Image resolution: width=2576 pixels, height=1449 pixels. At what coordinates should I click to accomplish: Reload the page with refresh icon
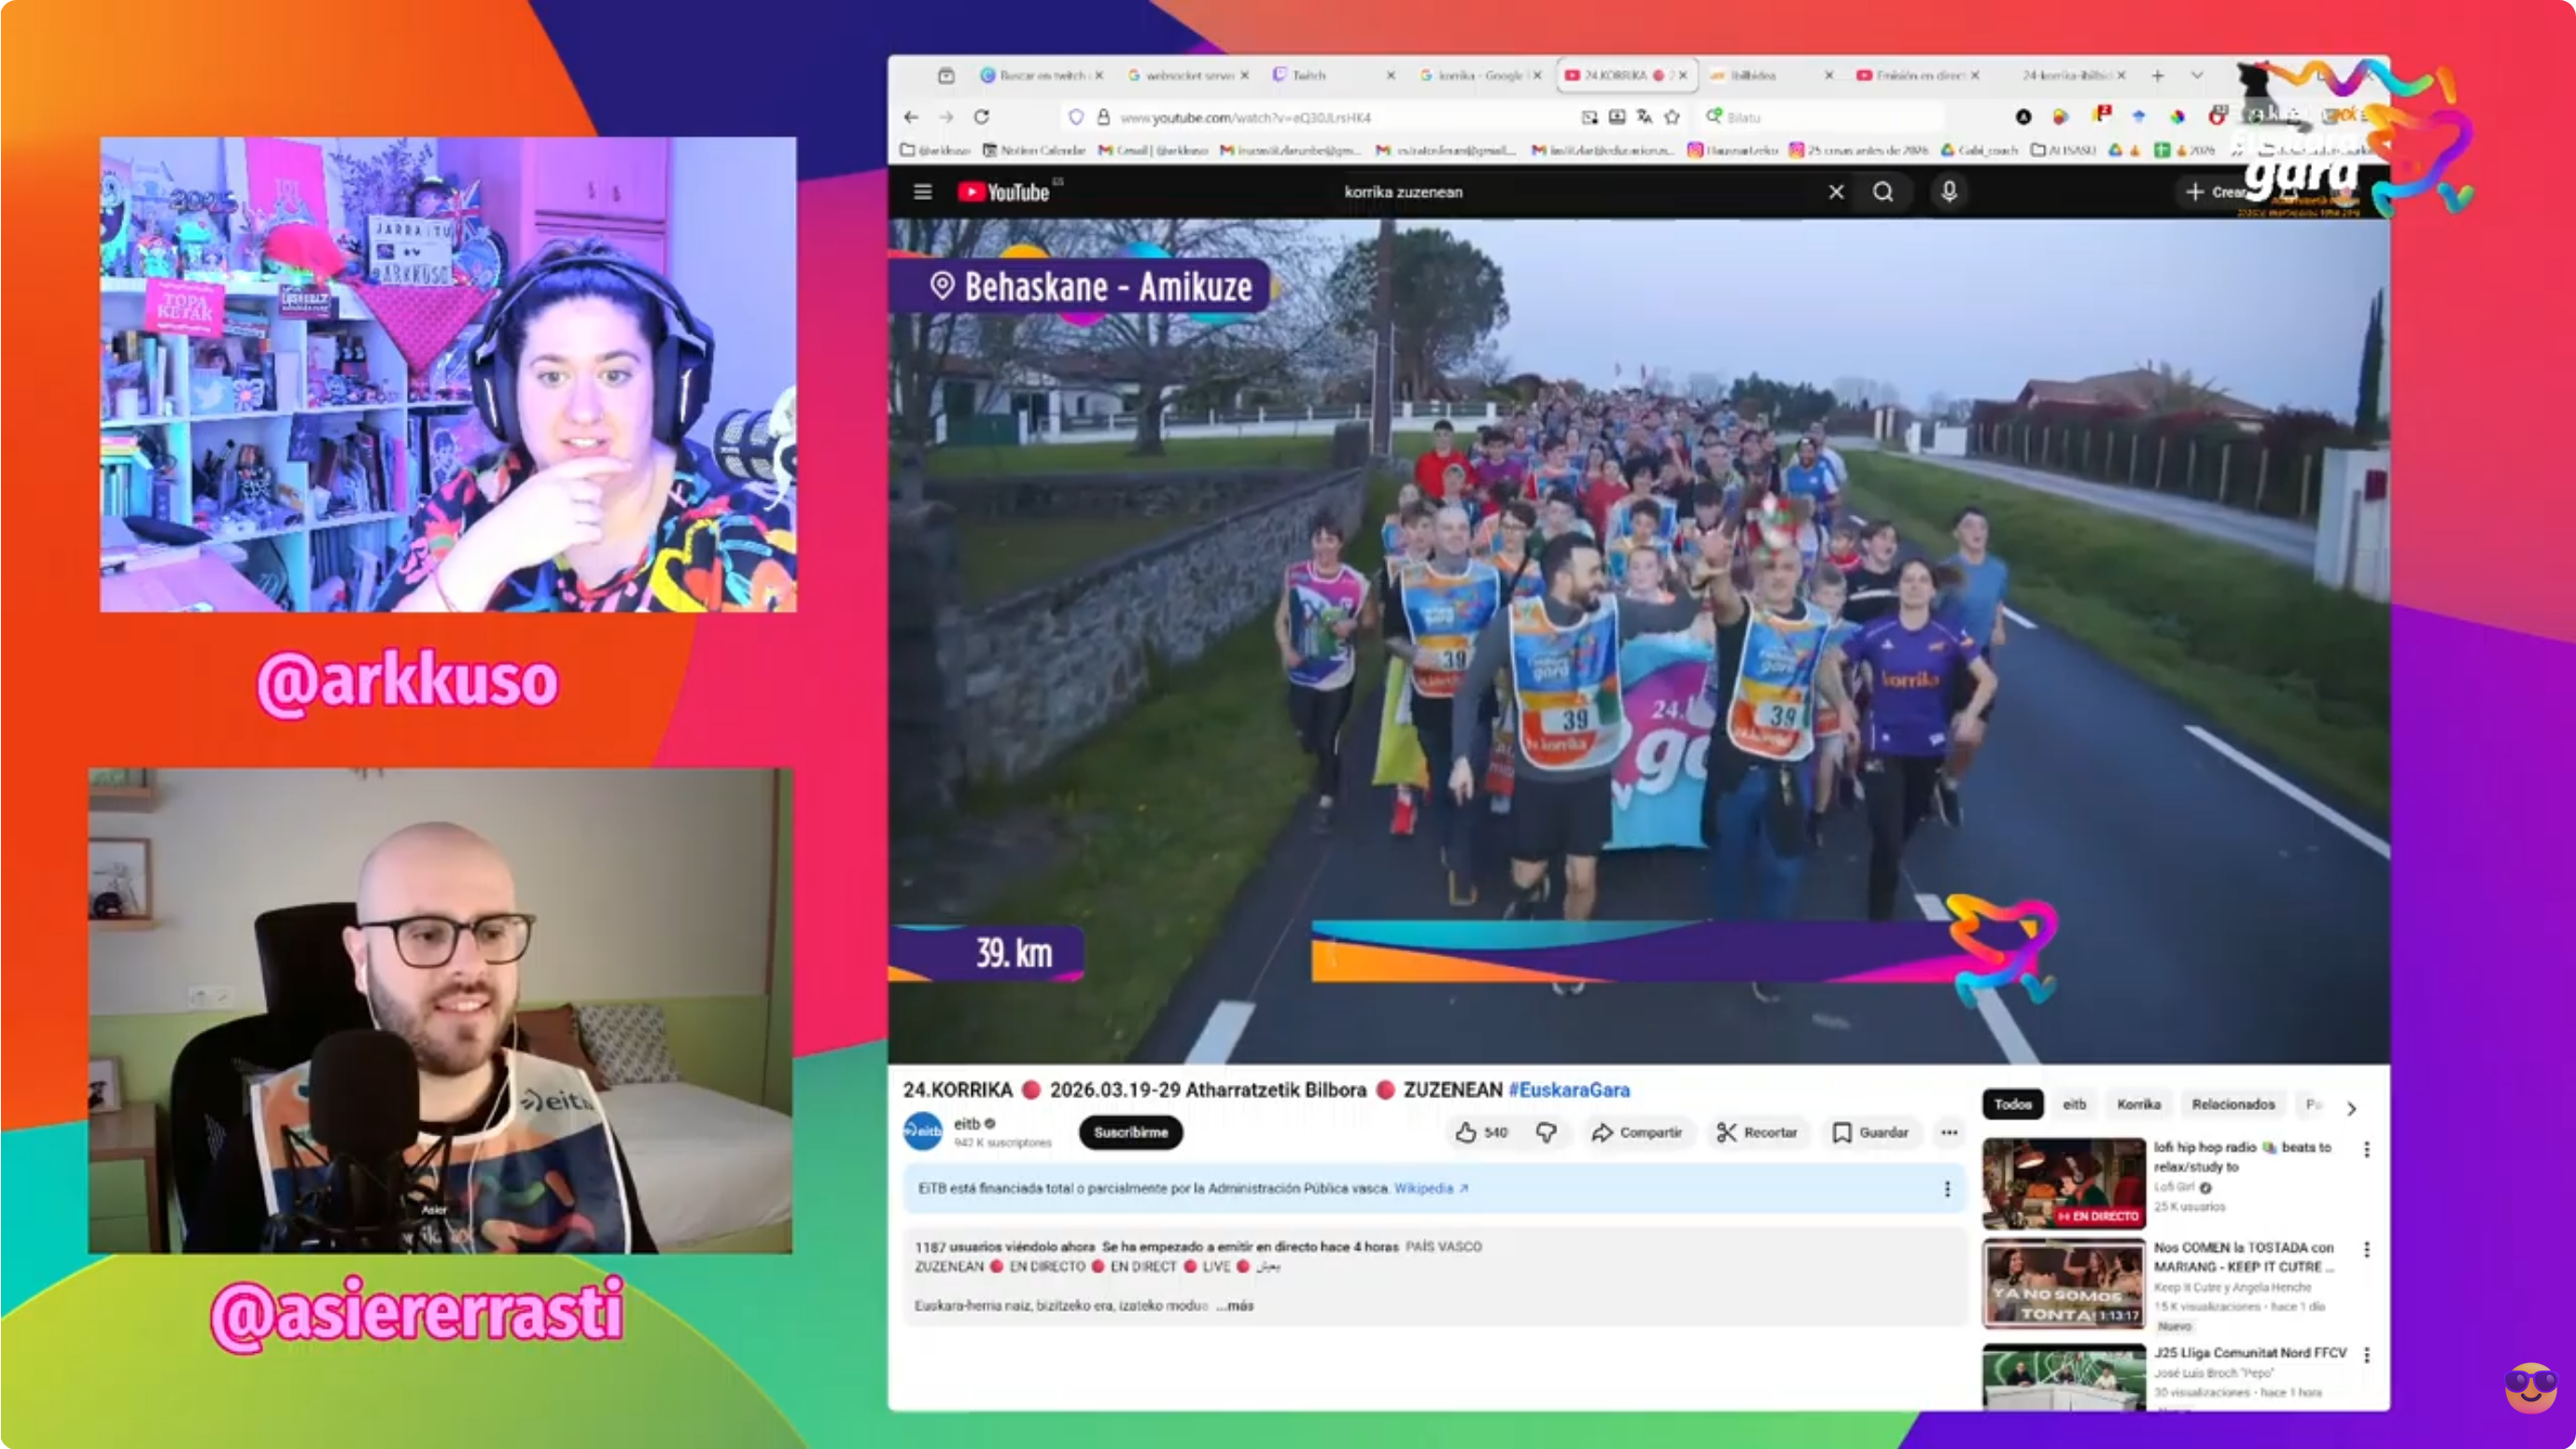coord(981,117)
